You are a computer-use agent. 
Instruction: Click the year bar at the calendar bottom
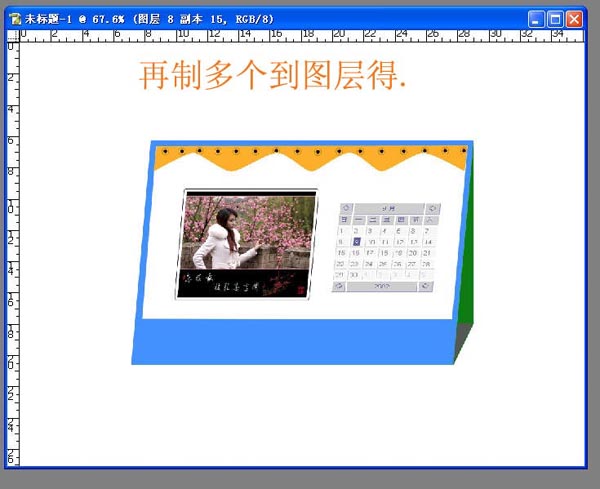click(382, 286)
